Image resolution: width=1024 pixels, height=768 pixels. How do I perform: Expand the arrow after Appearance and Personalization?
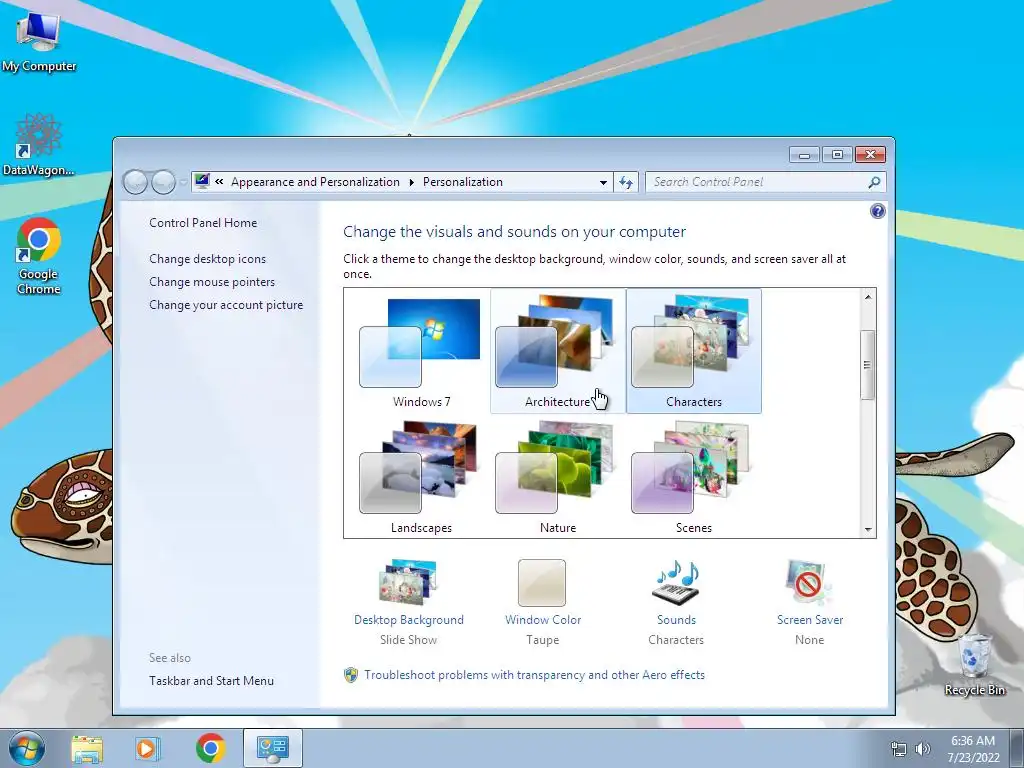(x=411, y=182)
